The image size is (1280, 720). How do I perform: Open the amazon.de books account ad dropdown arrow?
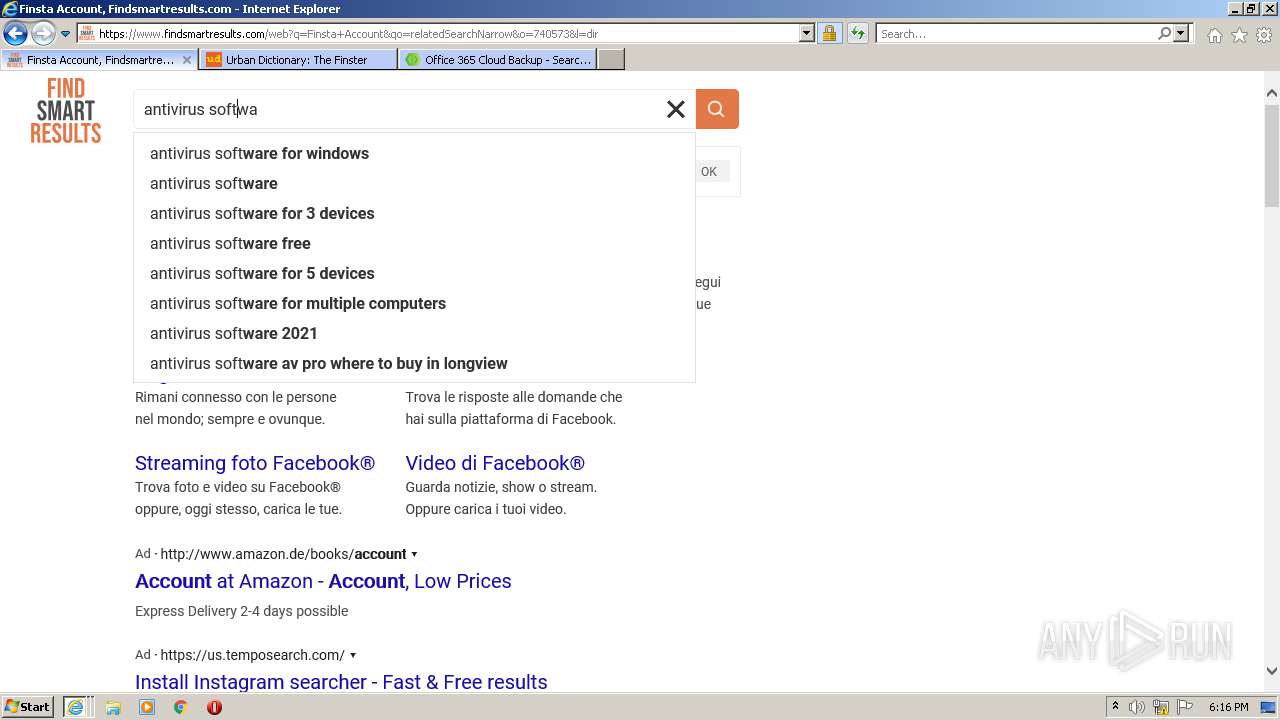point(414,554)
